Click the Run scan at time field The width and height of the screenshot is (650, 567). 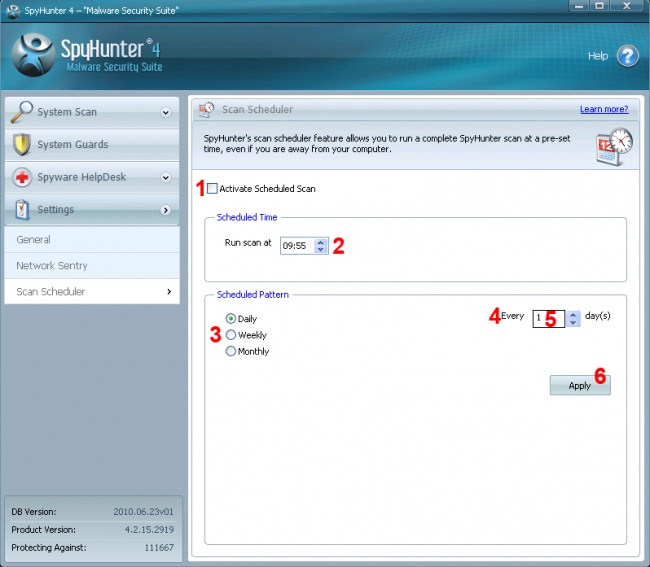(296, 245)
